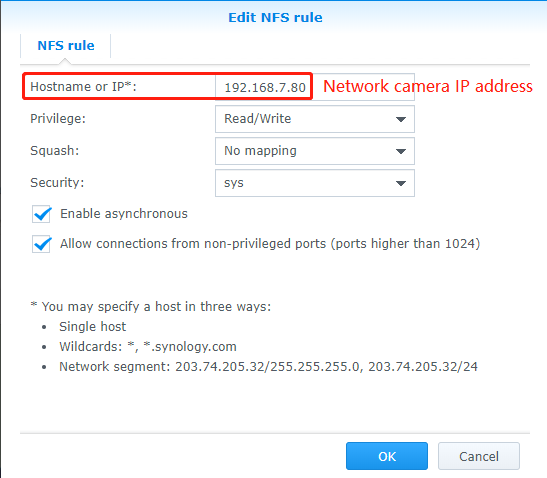Click the Enable asynchronous label text
Screen dimensions: 547x478
pos(124,214)
